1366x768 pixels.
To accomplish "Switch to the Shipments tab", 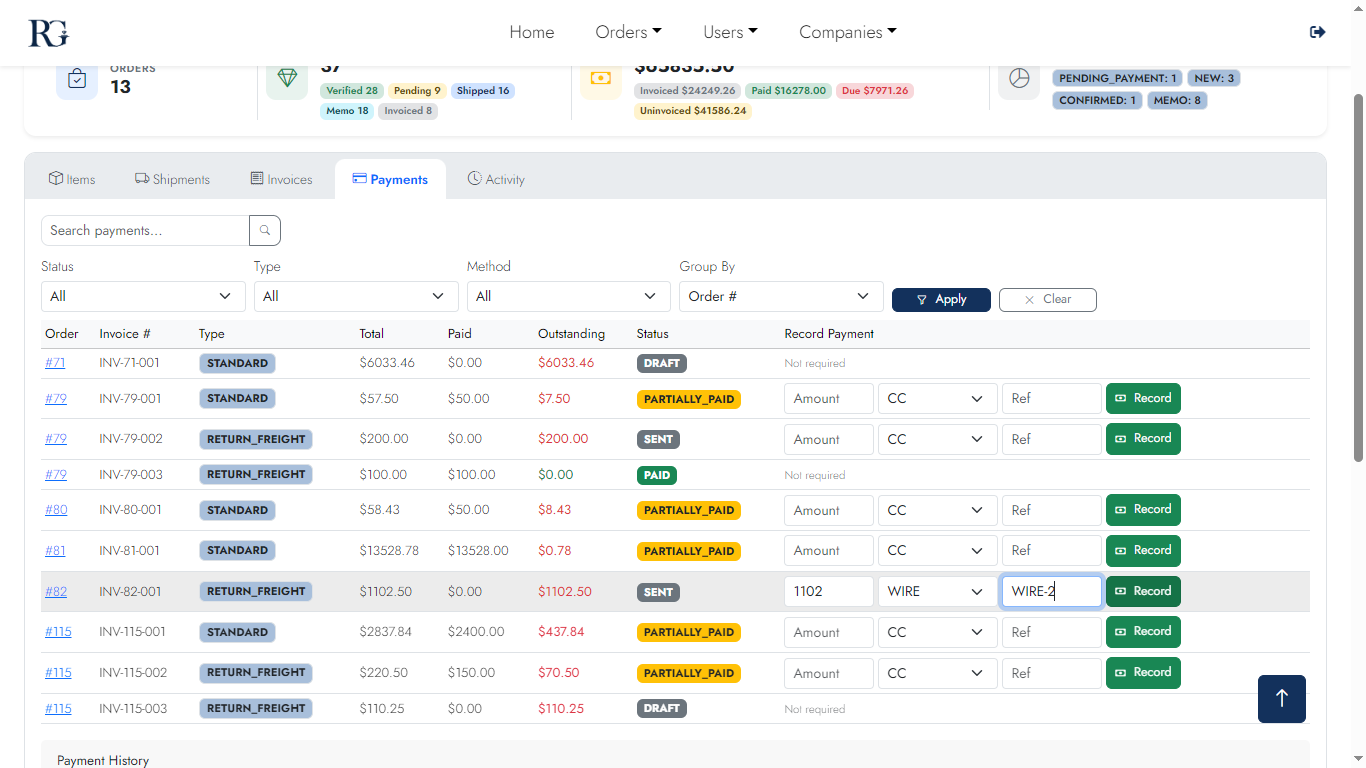I will [x=172, y=180].
